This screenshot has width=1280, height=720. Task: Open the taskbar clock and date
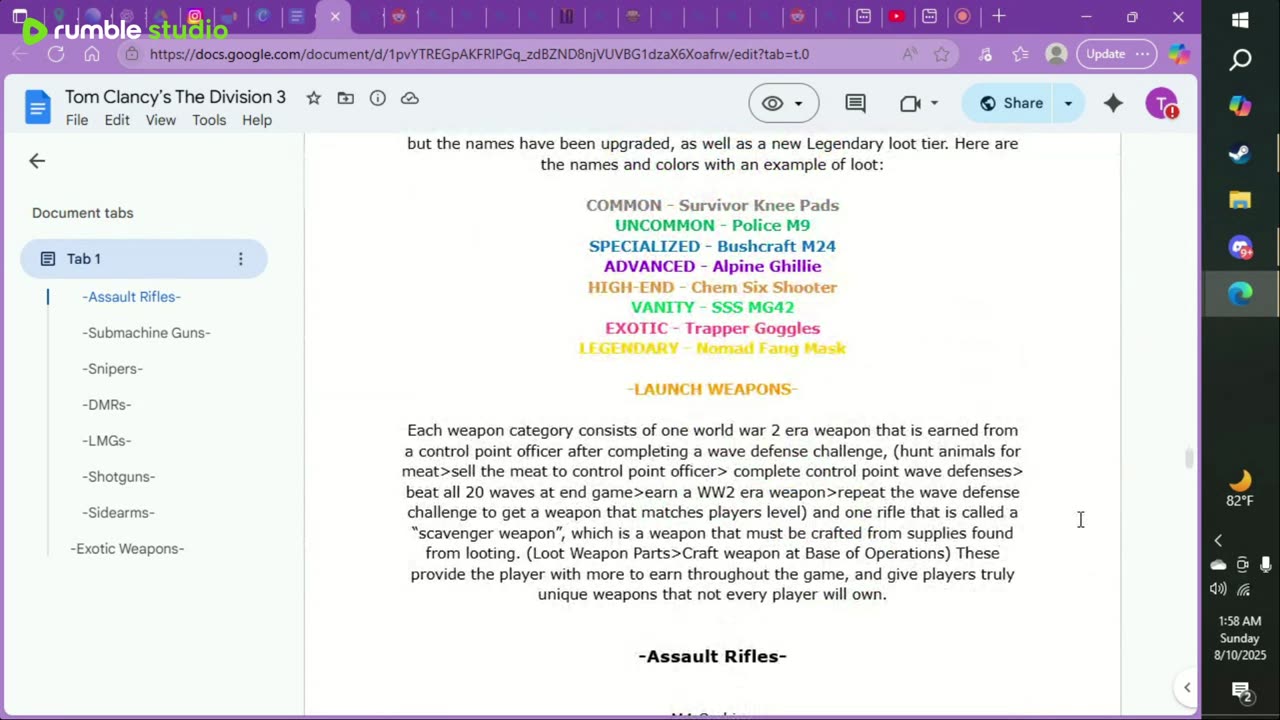click(x=1240, y=638)
